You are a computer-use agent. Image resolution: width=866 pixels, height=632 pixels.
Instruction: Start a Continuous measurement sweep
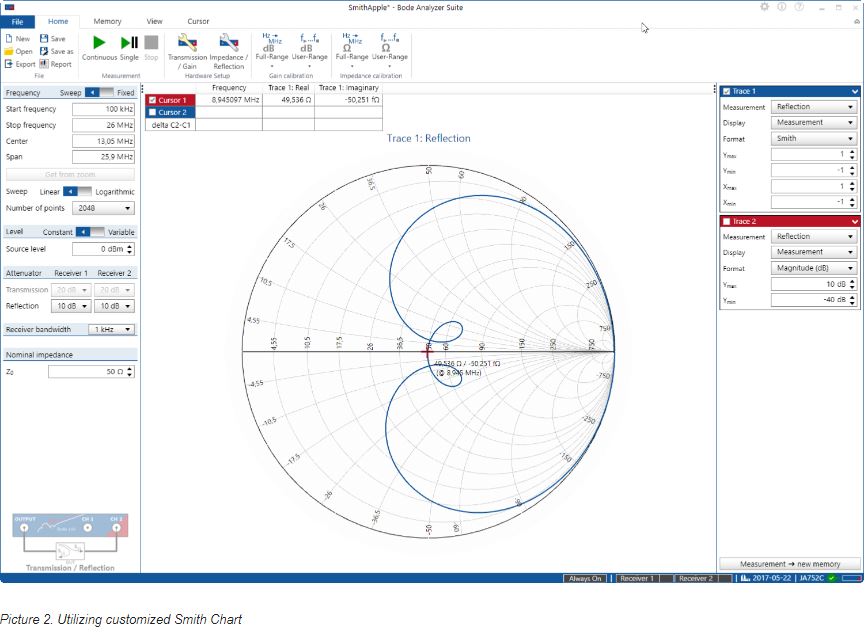[x=97, y=45]
